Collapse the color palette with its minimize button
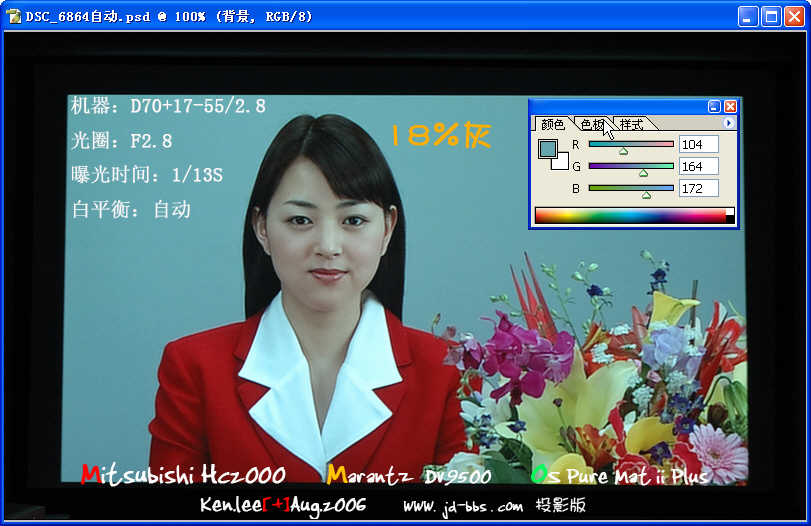This screenshot has height=526, width=811. (x=714, y=107)
